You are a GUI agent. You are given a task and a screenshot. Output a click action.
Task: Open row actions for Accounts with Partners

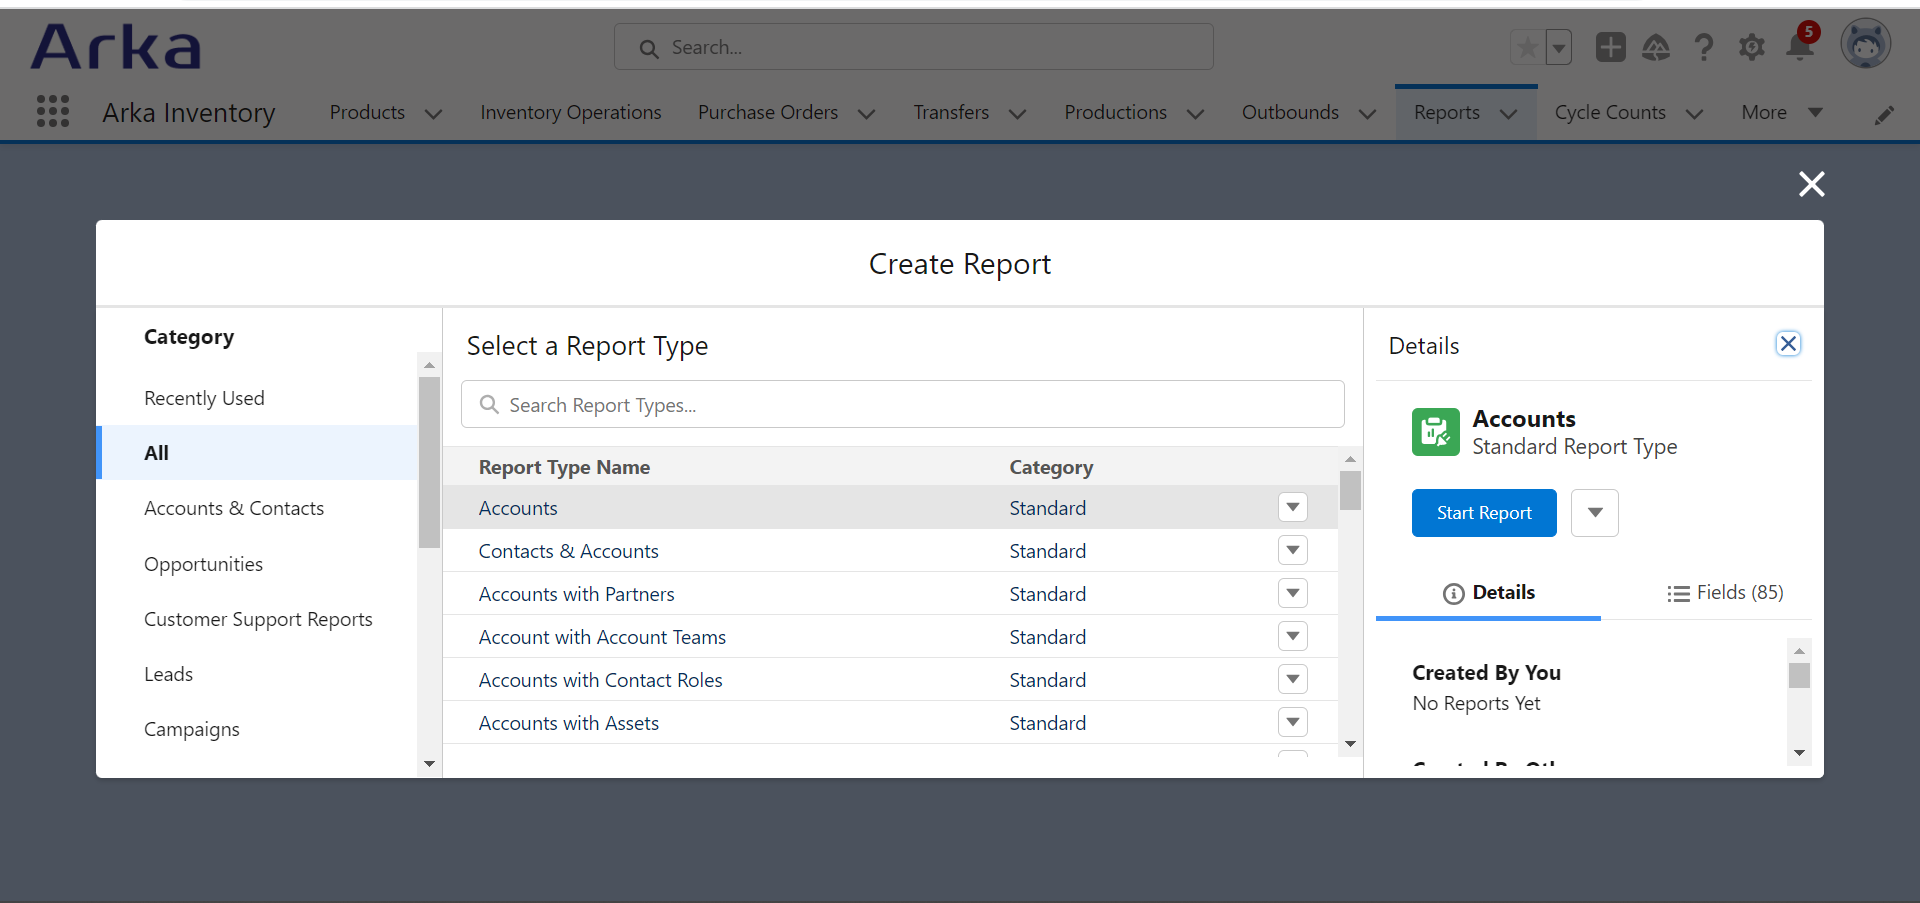1293,593
